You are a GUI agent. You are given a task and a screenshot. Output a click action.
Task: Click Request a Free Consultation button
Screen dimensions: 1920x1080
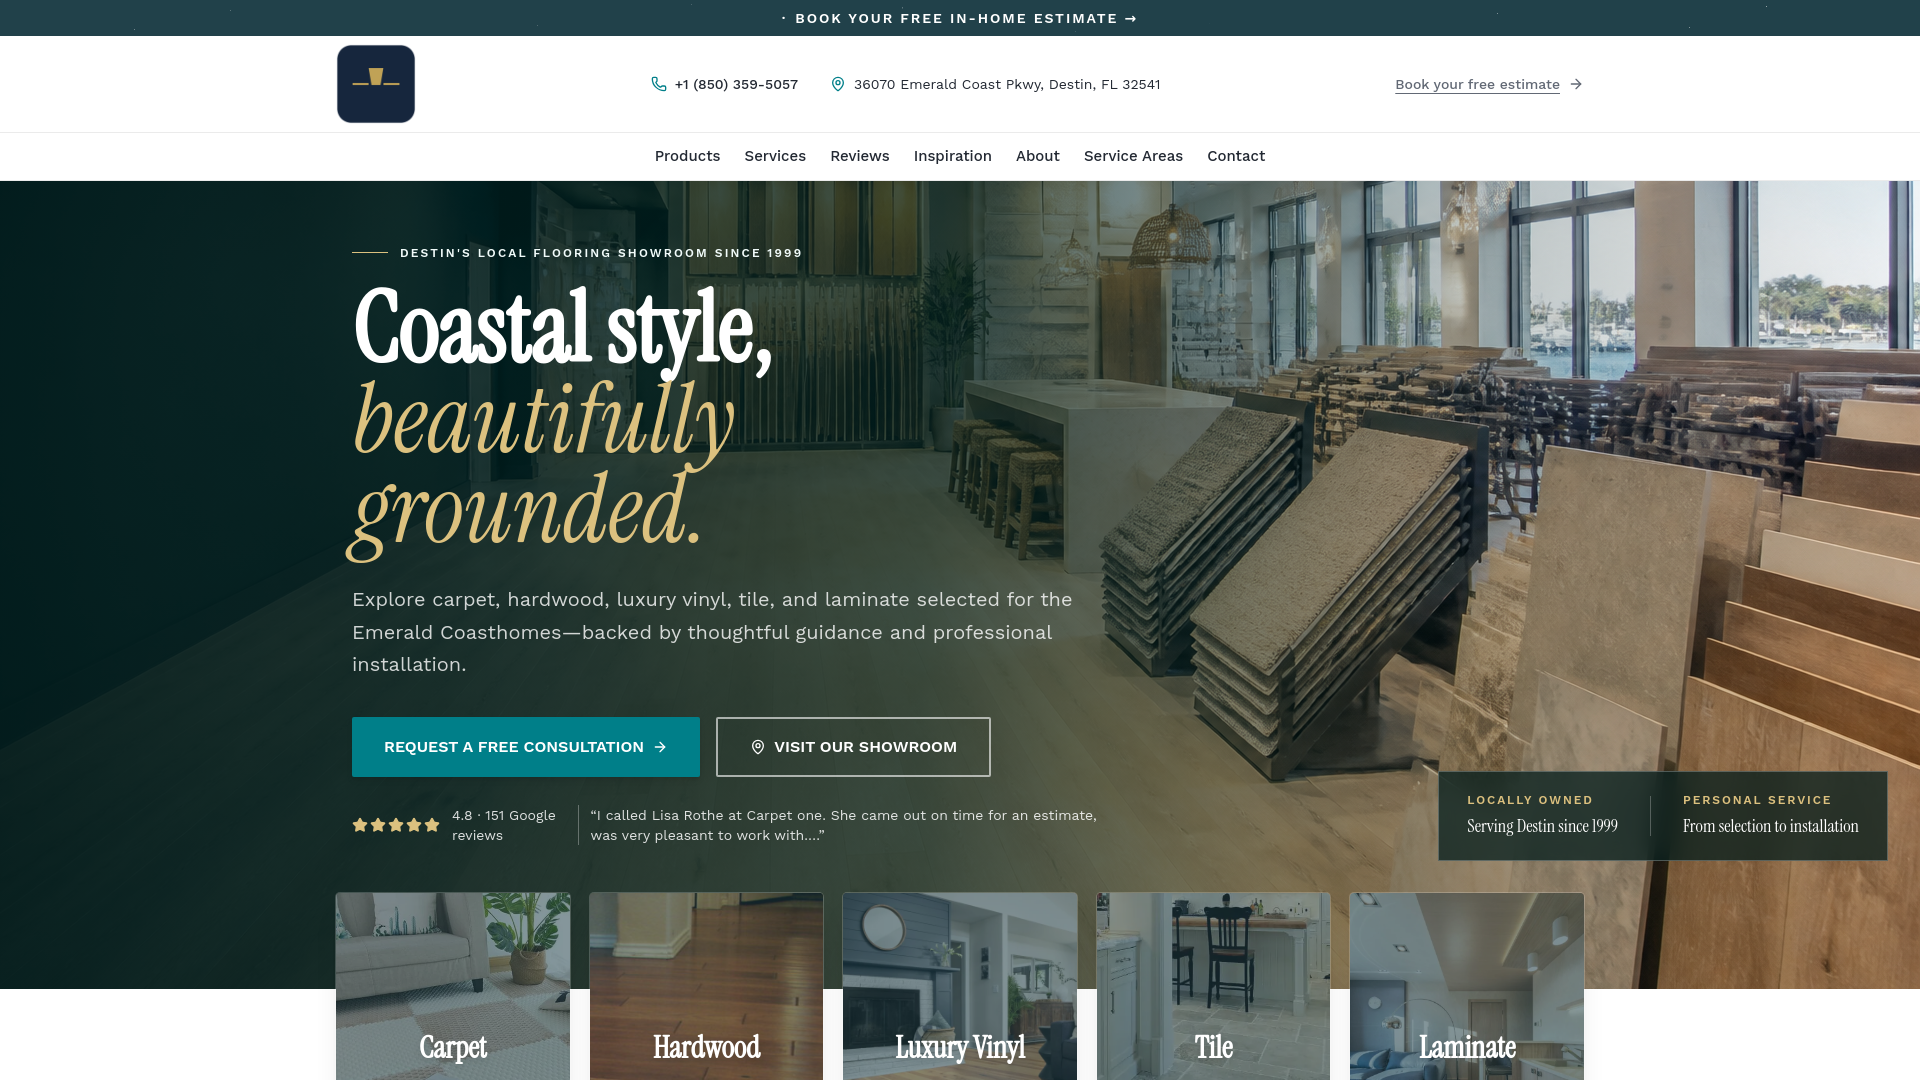point(526,747)
